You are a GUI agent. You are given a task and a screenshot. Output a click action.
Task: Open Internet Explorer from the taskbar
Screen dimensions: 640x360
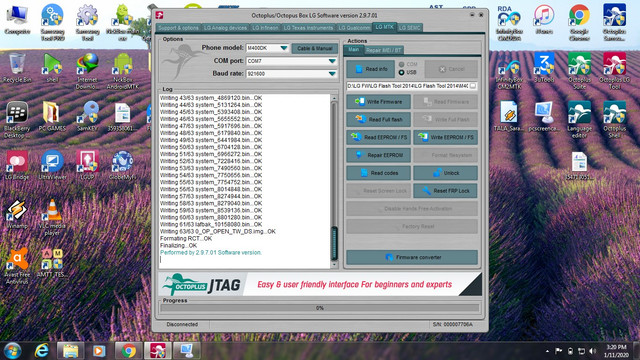point(42,351)
